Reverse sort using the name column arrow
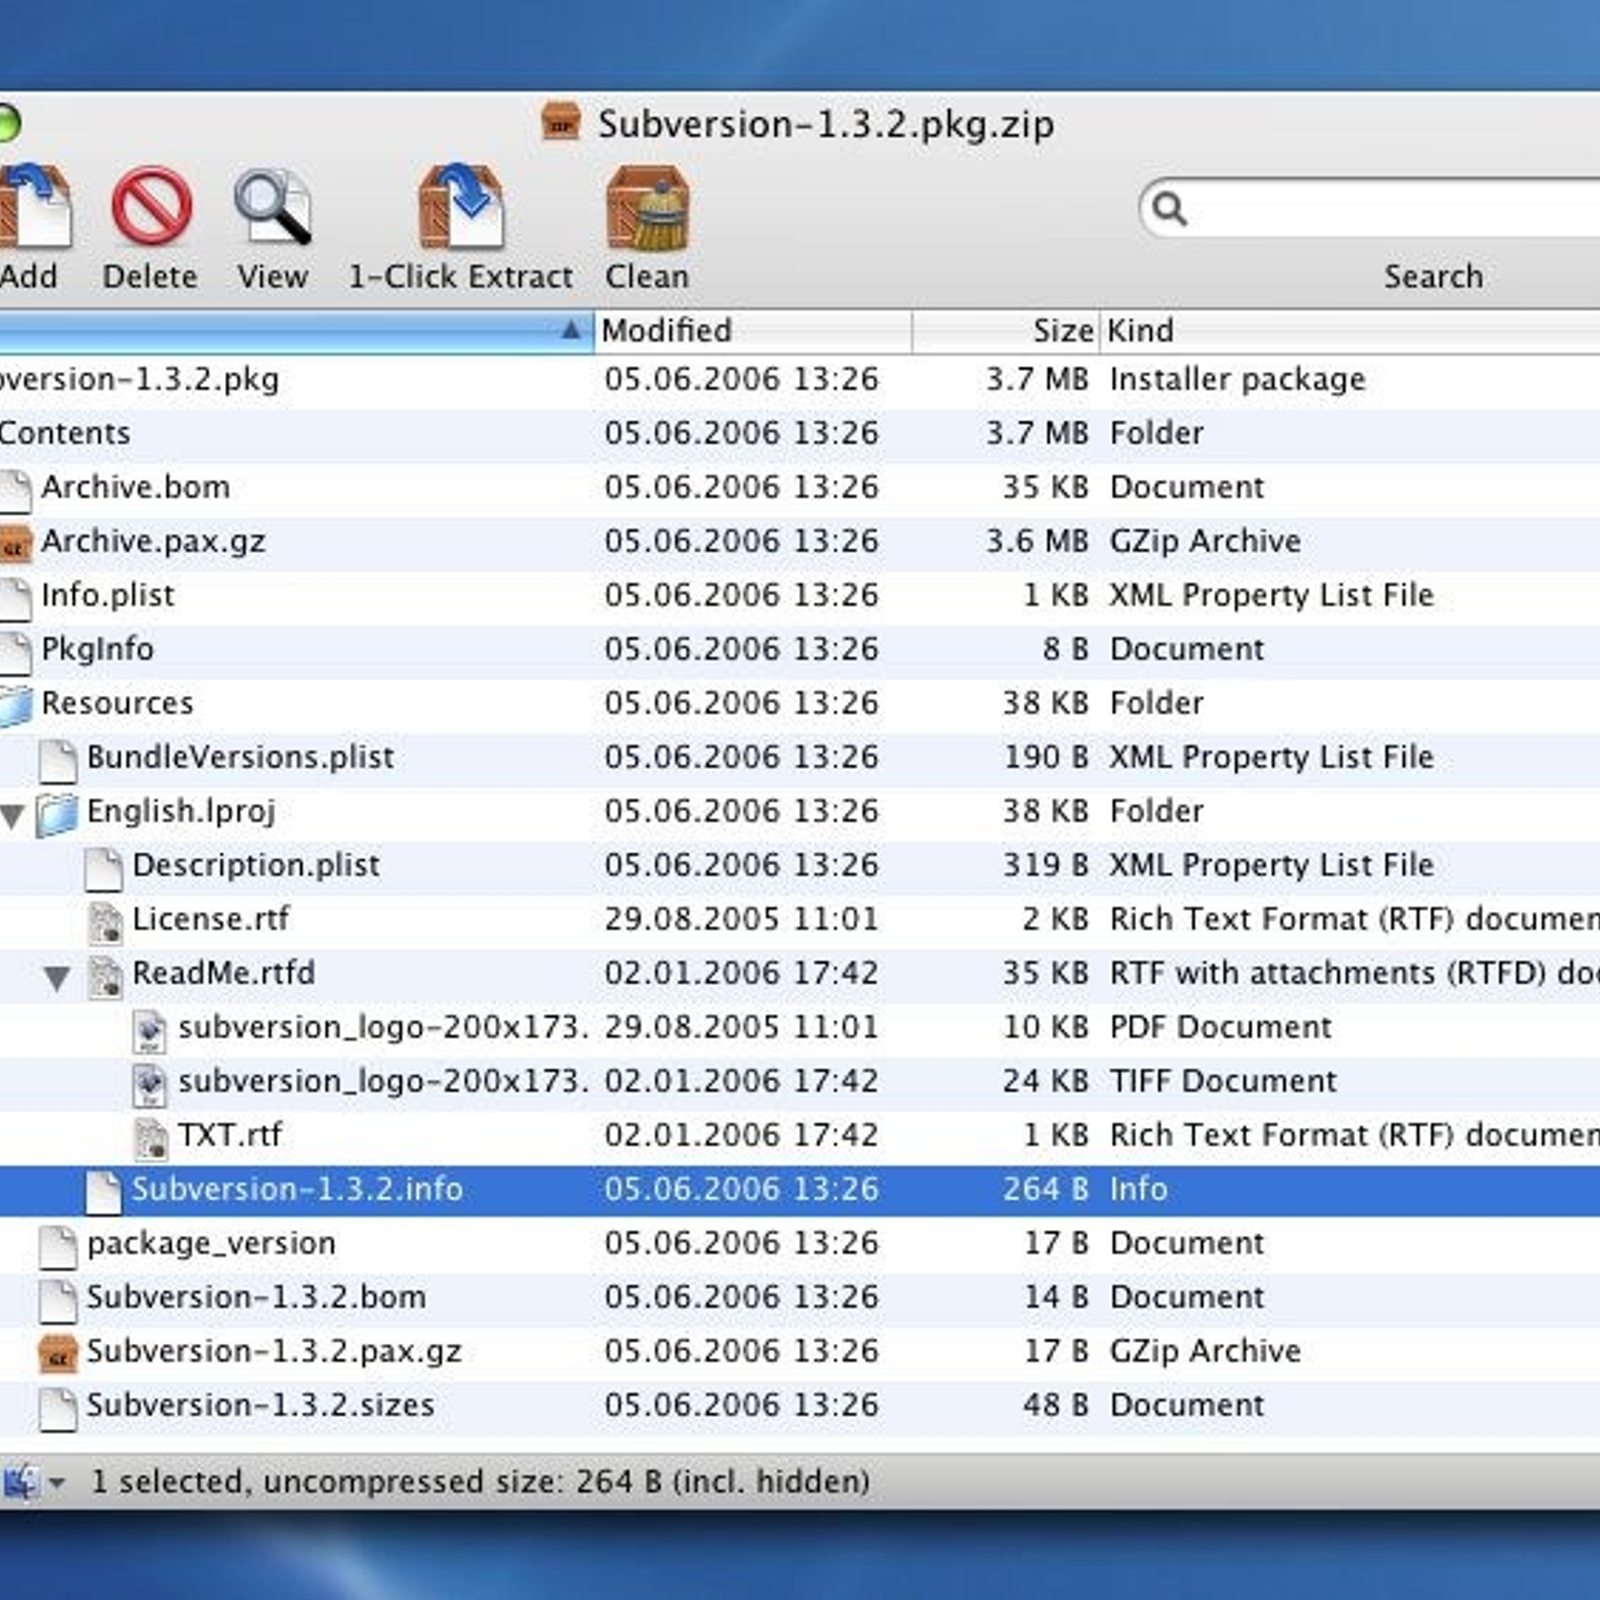 point(571,329)
